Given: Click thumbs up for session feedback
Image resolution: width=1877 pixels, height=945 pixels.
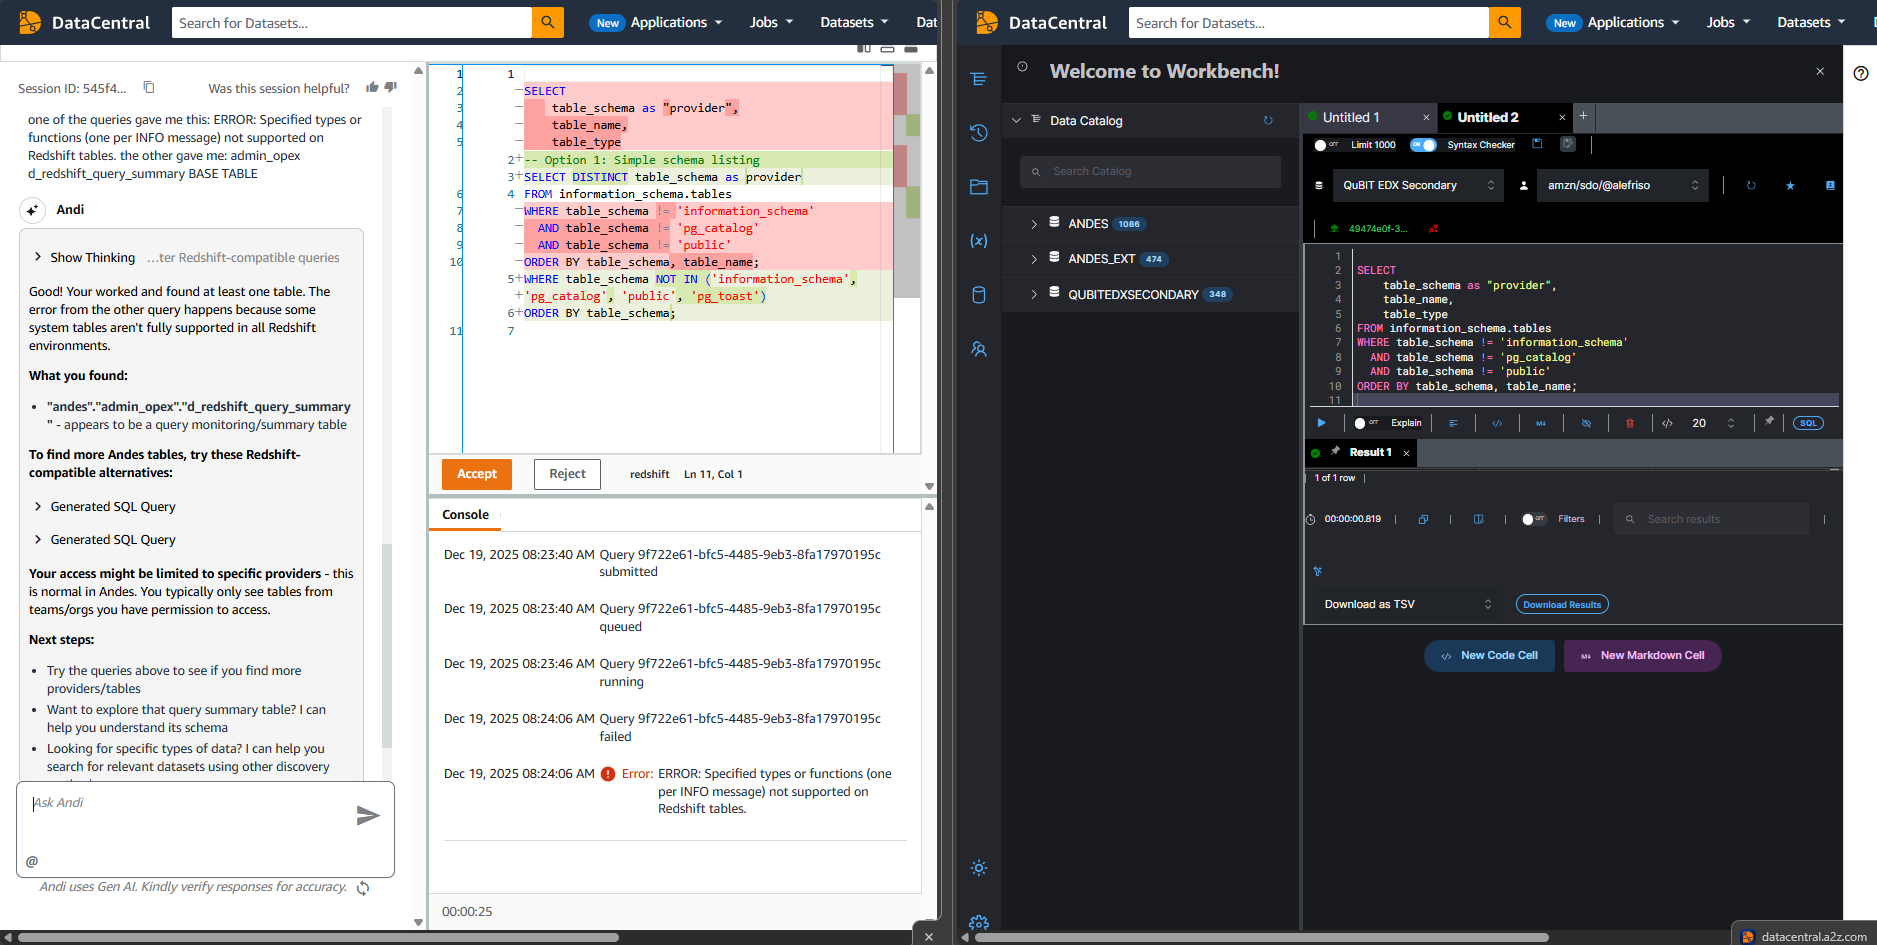Looking at the screenshot, I should pyautogui.click(x=372, y=87).
